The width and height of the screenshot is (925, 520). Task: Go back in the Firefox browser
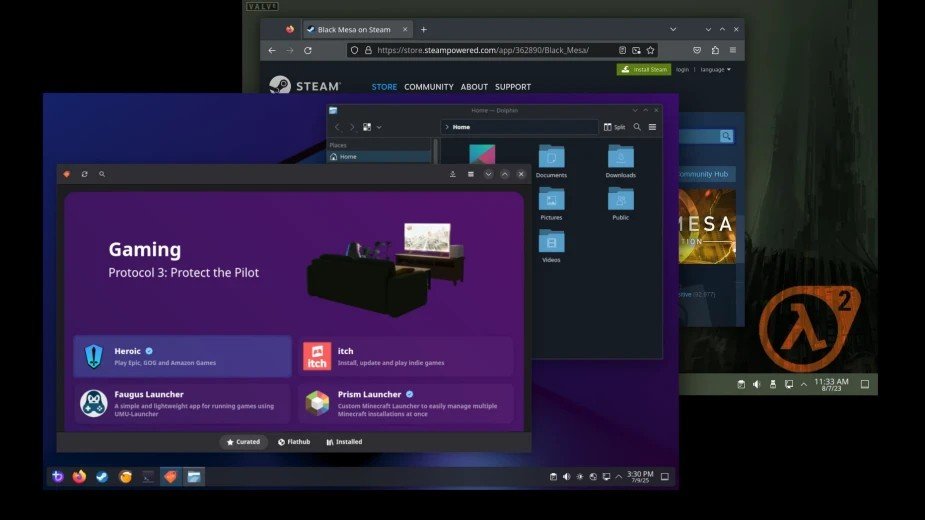click(x=272, y=50)
